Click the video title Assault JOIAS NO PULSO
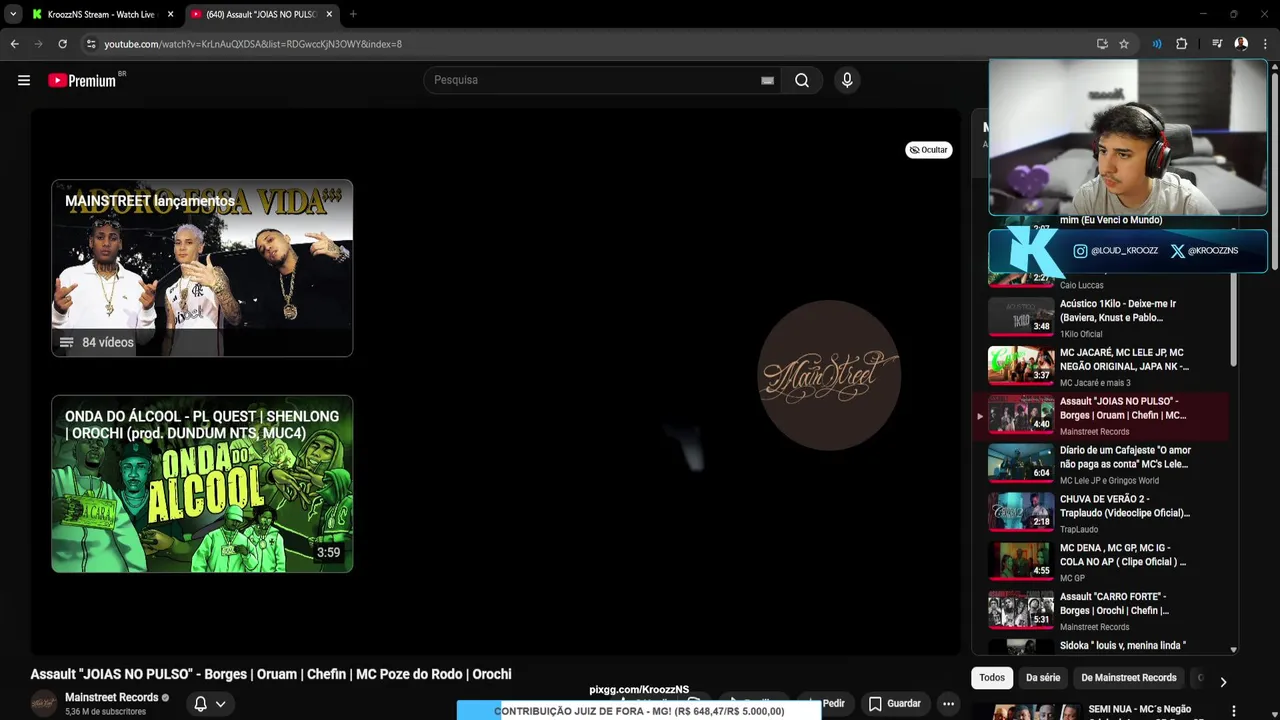The height and width of the screenshot is (720, 1280). click(271, 674)
